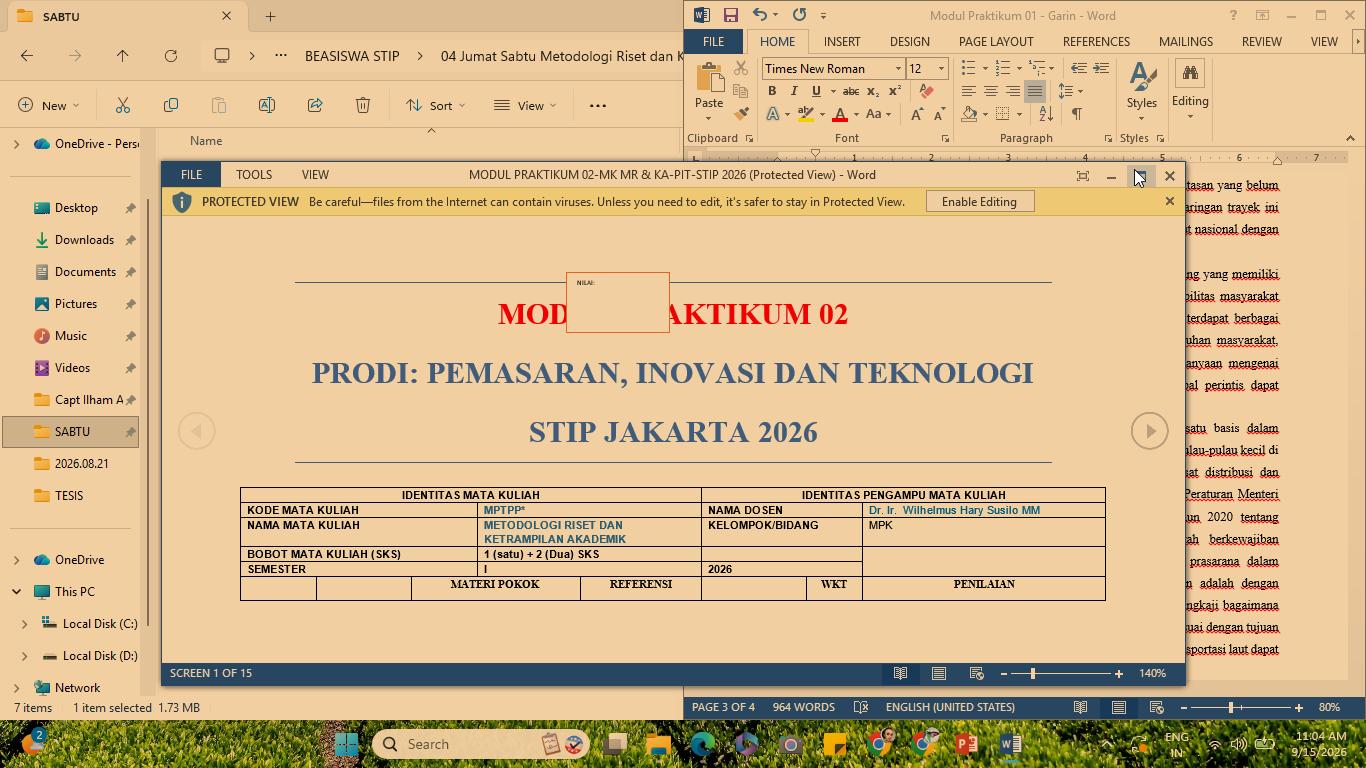
Task: Select the TESIS folder in the sidebar
Action: 70,495
